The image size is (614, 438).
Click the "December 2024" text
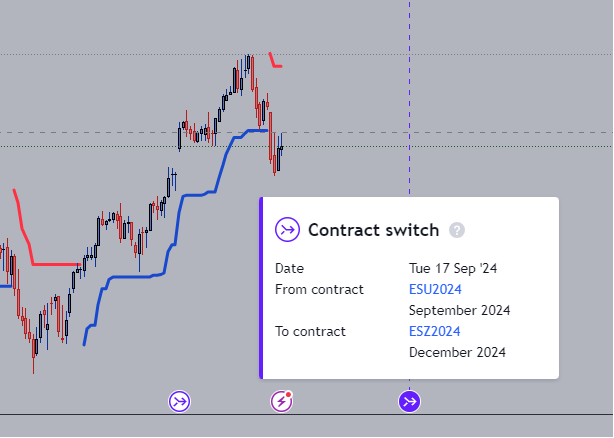click(x=457, y=352)
